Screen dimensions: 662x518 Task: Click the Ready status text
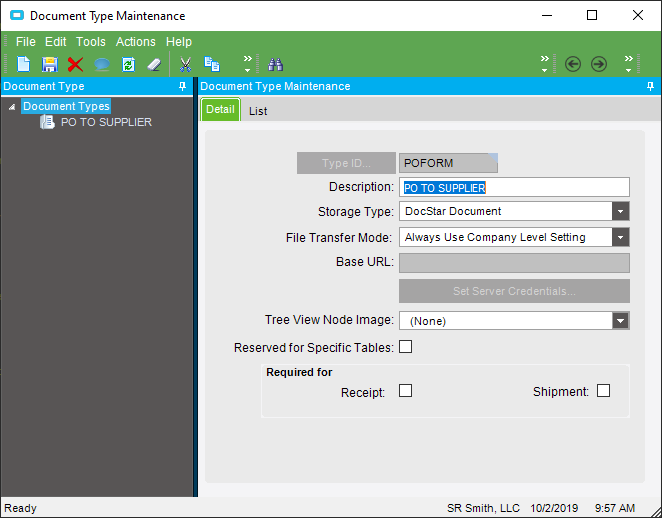20,508
